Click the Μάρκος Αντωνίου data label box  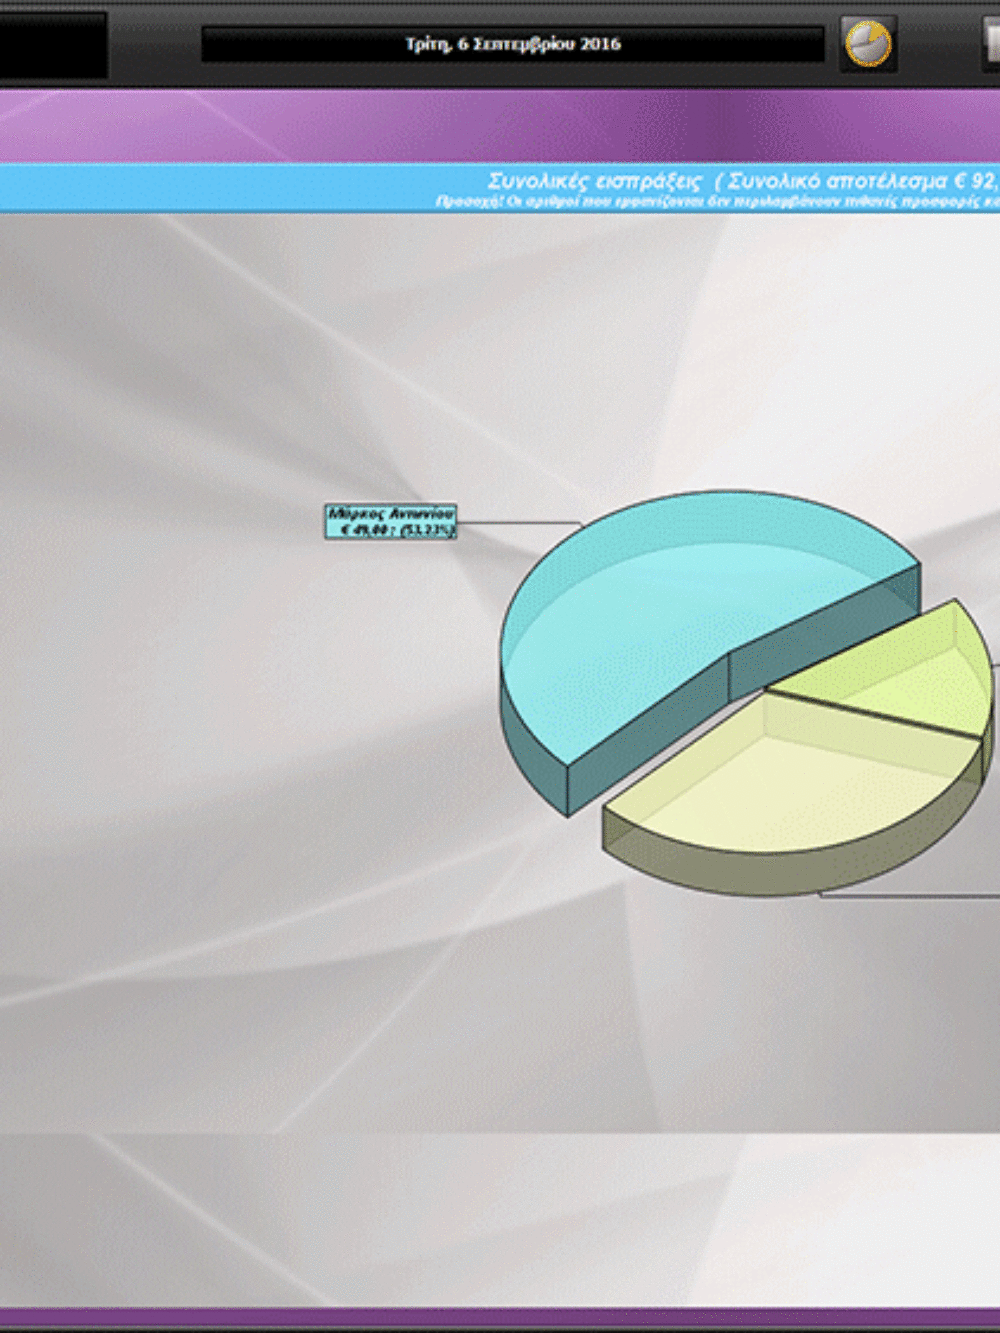(391, 521)
